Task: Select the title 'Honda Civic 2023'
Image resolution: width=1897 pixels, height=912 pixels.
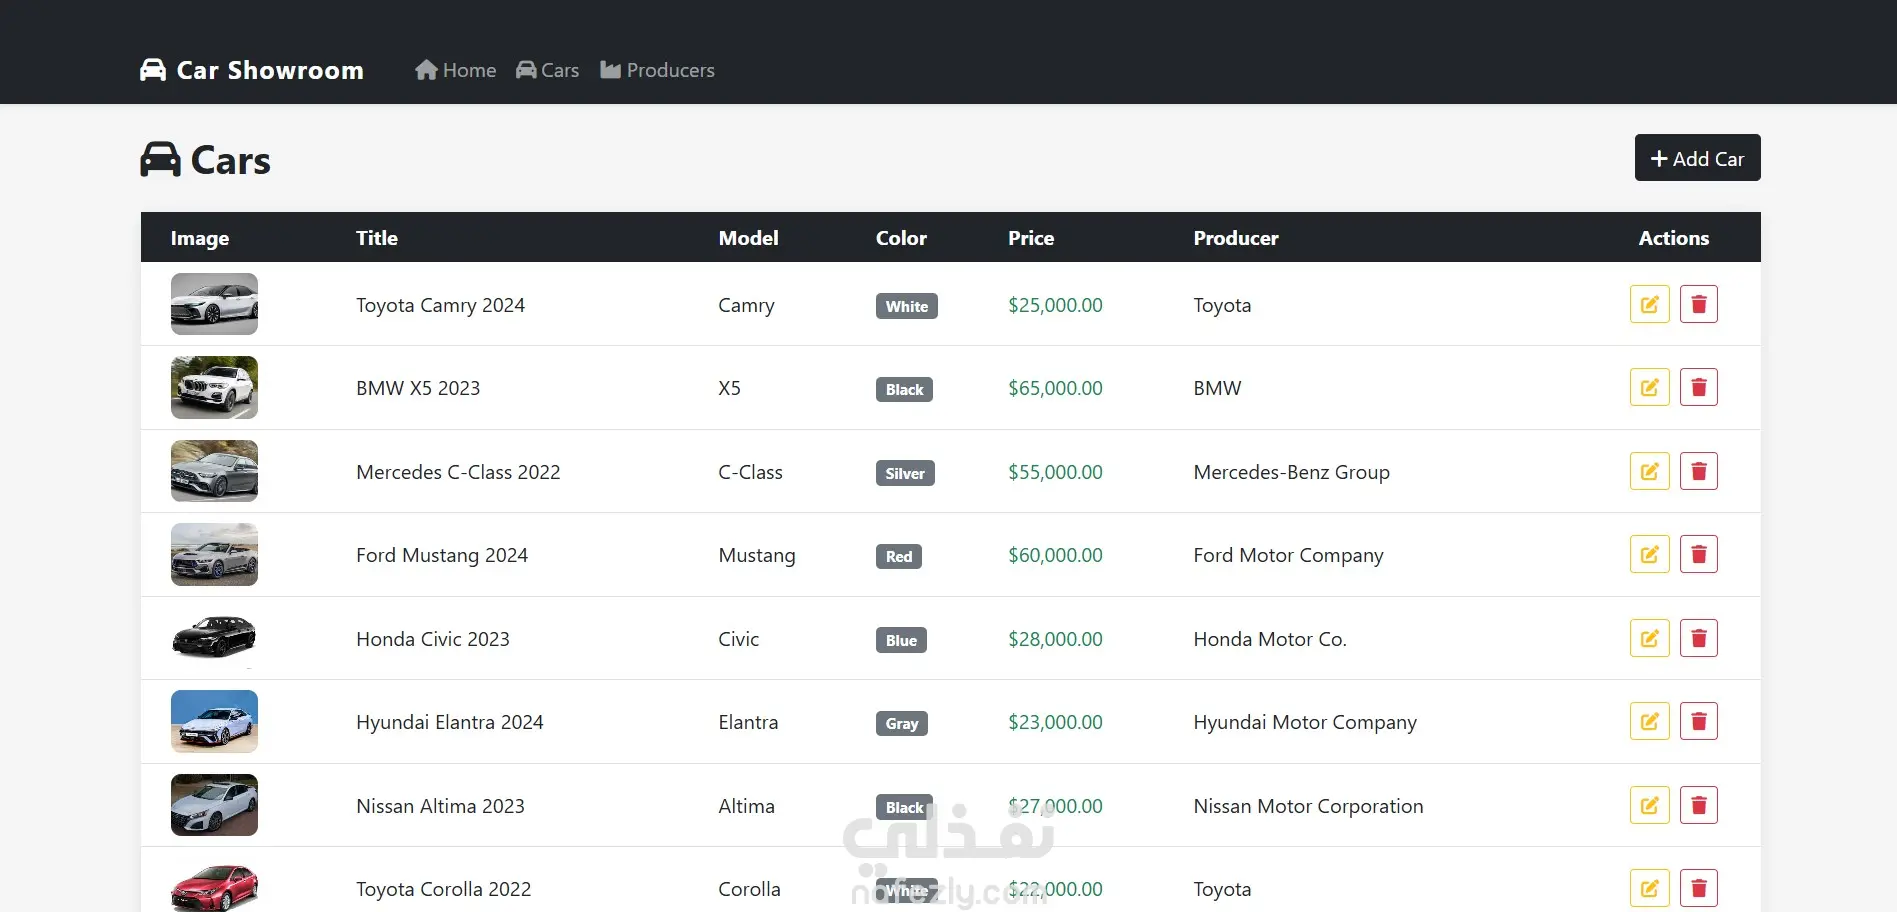Action: pyautogui.click(x=433, y=639)
